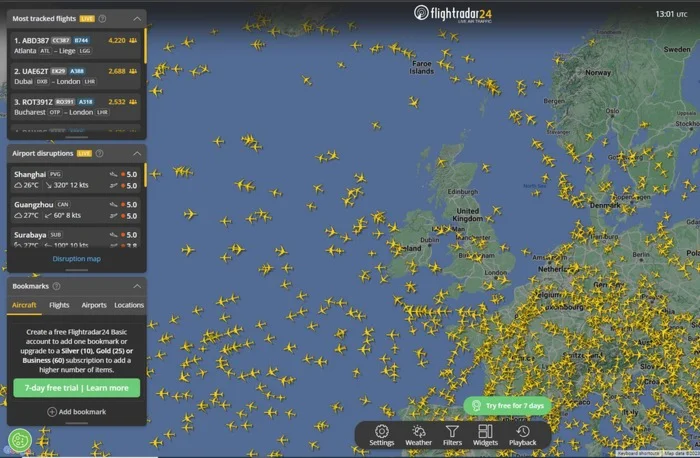Select flight UAE62T Dubai to London

pyautogui.click(x=75, y=76)
